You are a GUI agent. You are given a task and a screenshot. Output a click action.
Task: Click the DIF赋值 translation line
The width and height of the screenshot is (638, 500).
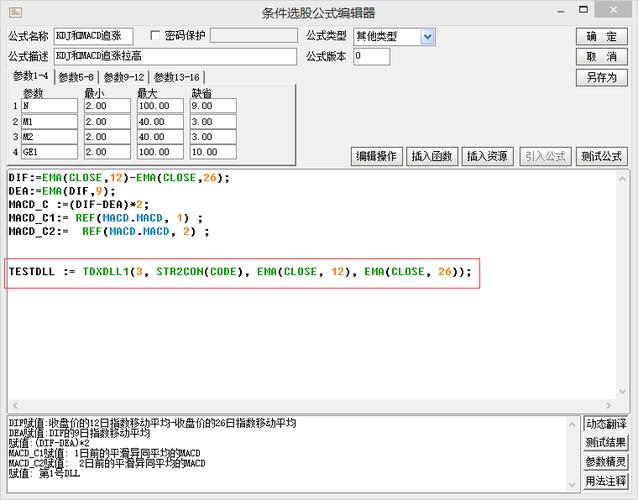point(152,423)
